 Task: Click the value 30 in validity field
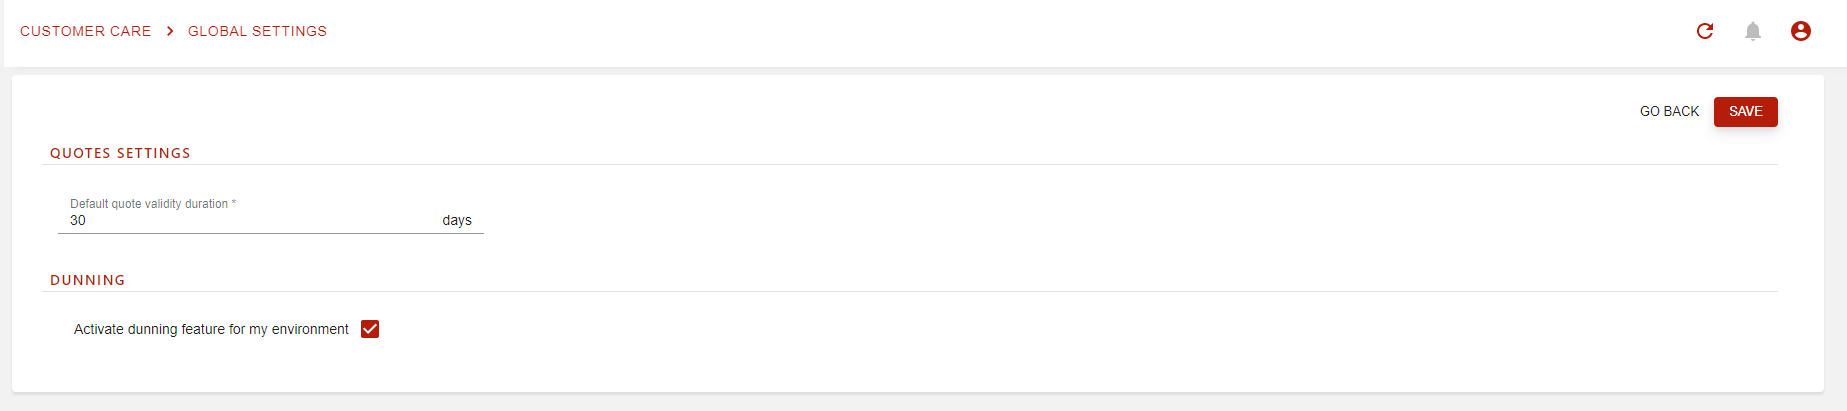point(78,220)
